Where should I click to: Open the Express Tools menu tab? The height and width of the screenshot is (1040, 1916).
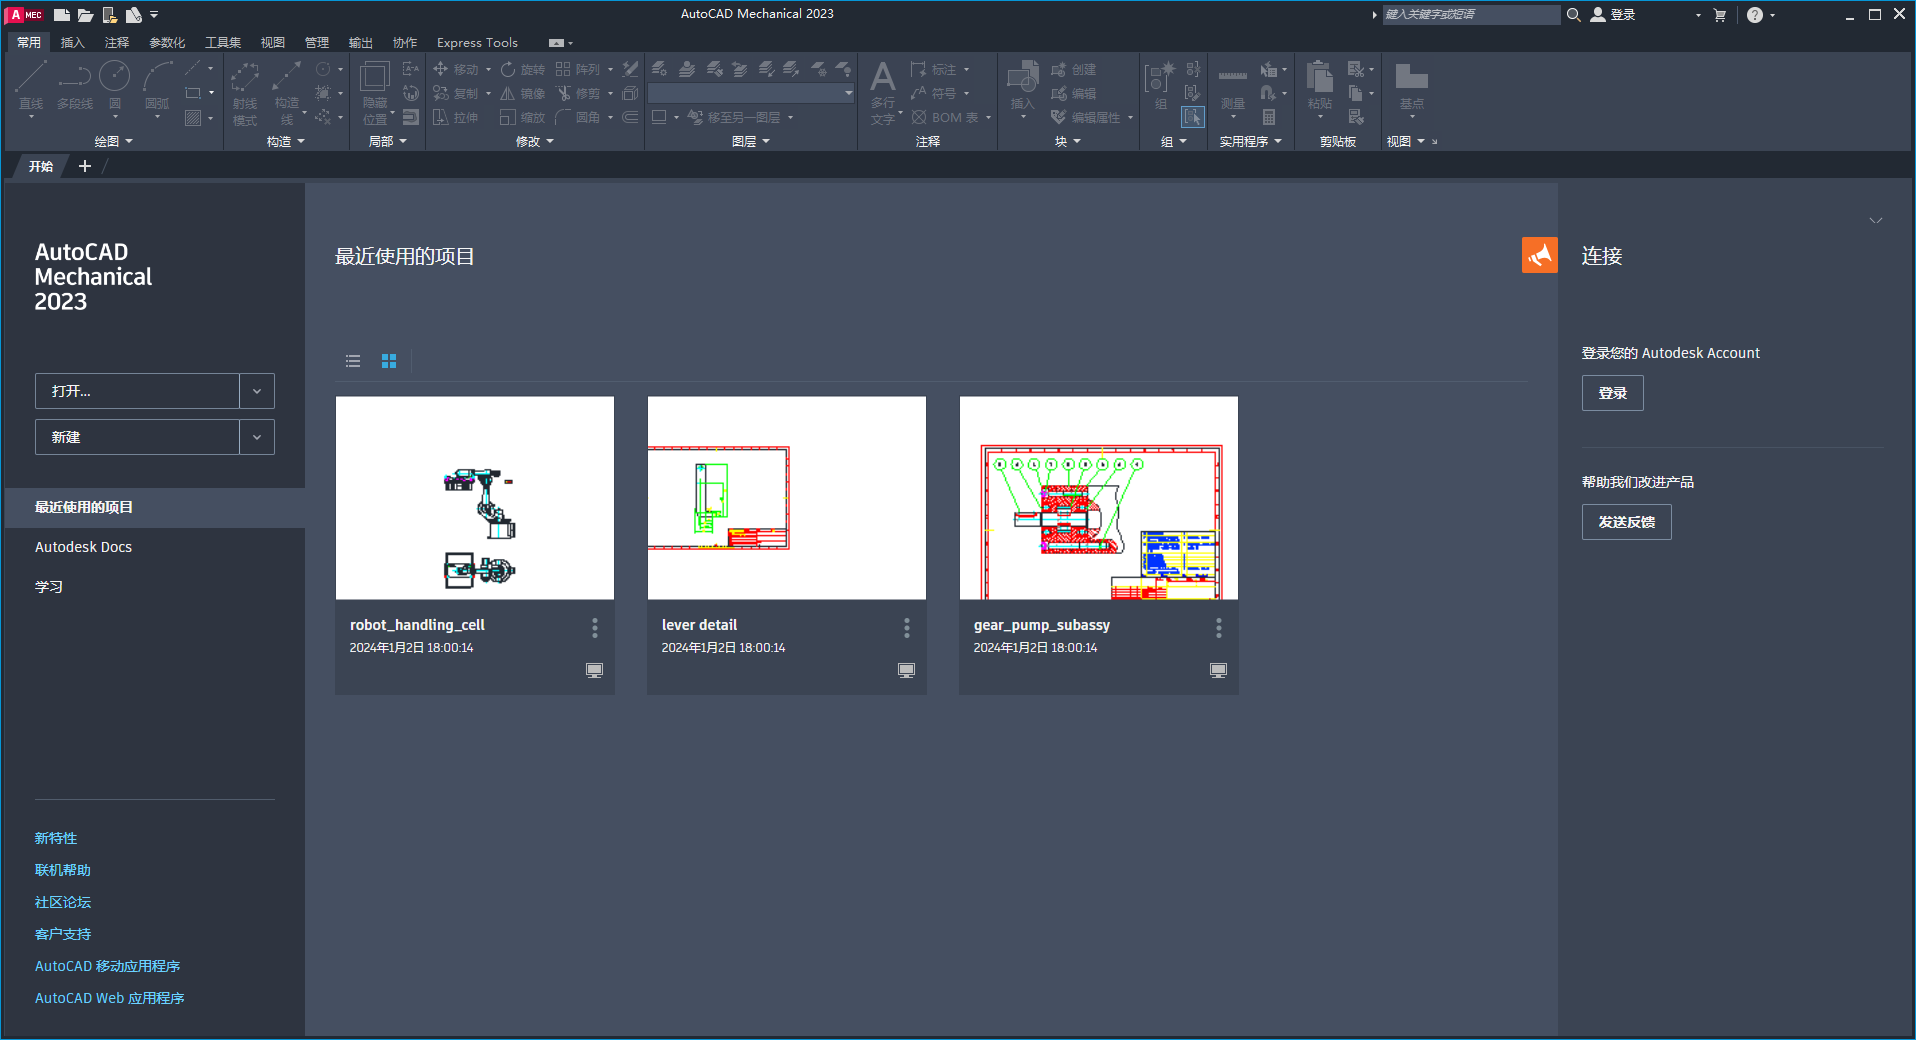click(x=477, y=42)
